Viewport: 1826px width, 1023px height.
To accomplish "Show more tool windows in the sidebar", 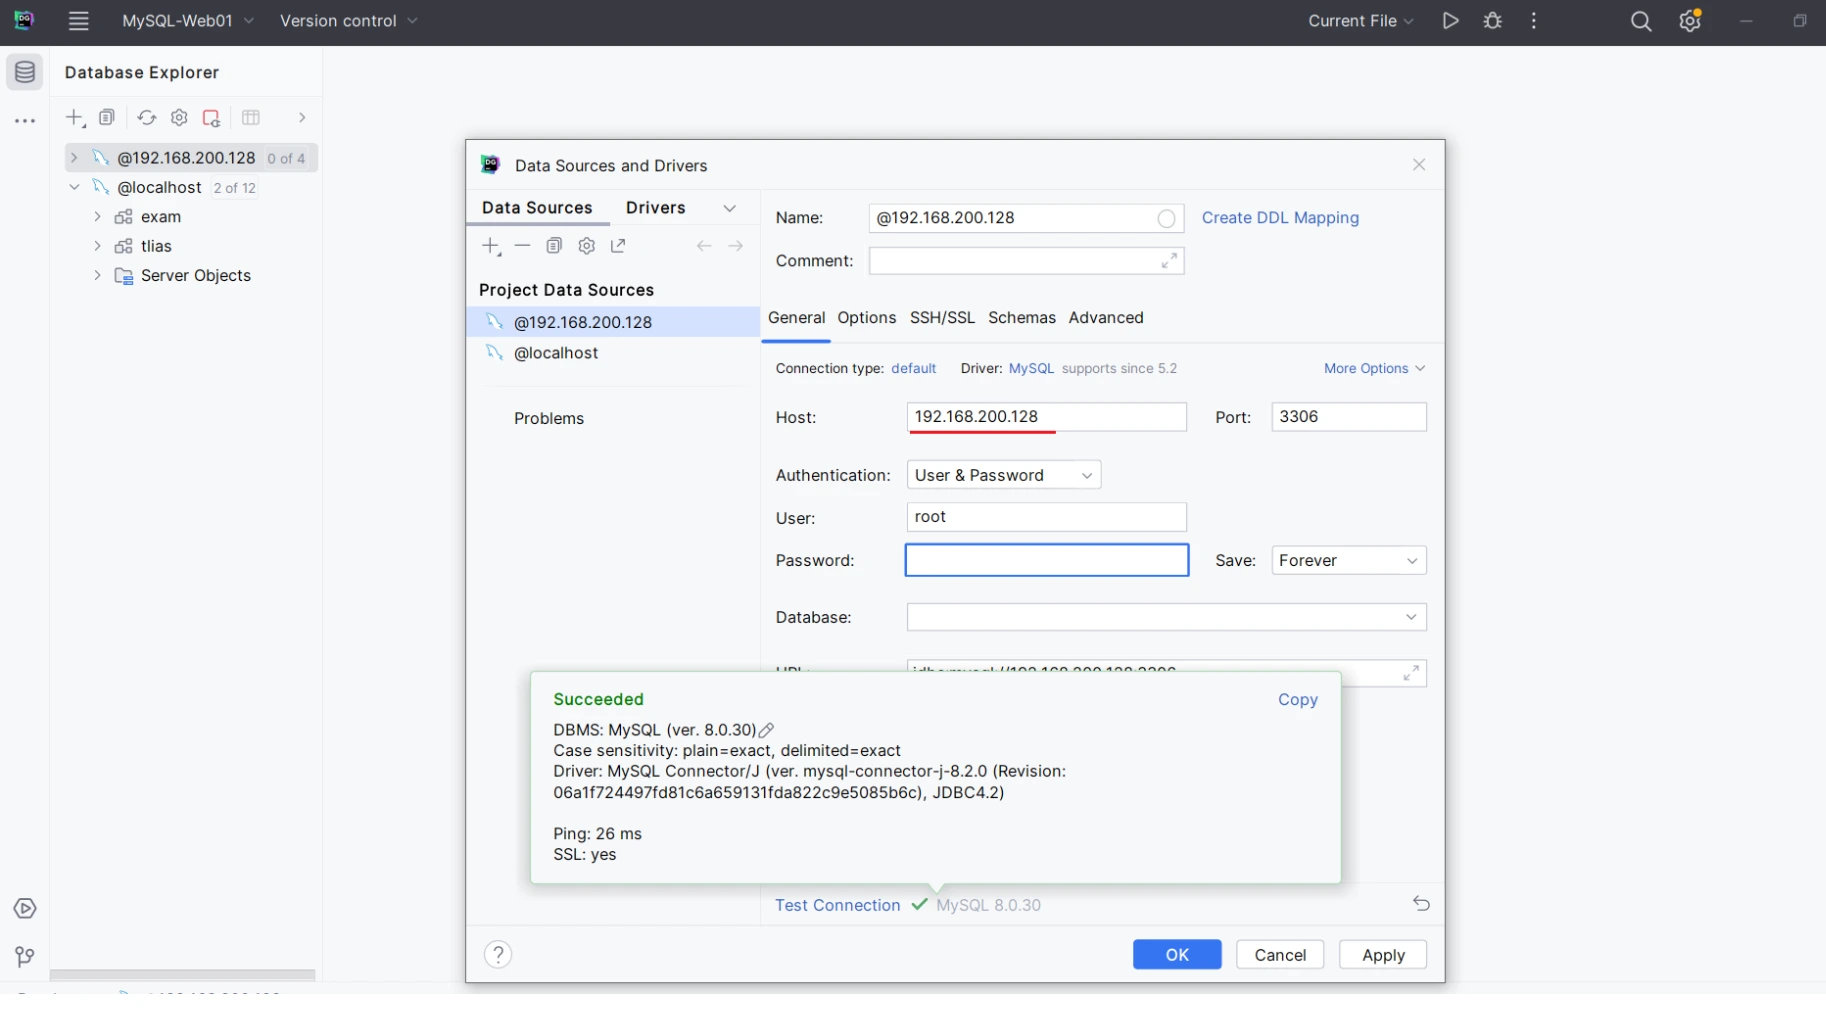I will tap(25, 121).
